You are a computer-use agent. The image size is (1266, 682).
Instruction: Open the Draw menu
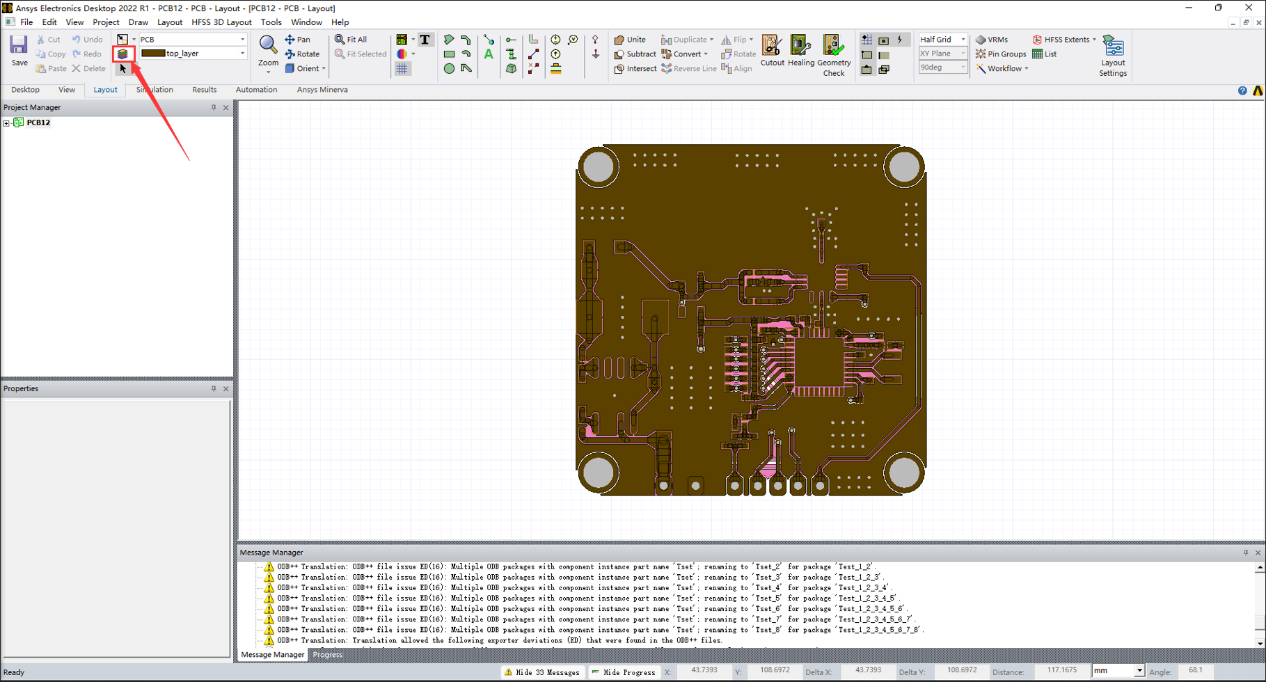pos(138,22)
